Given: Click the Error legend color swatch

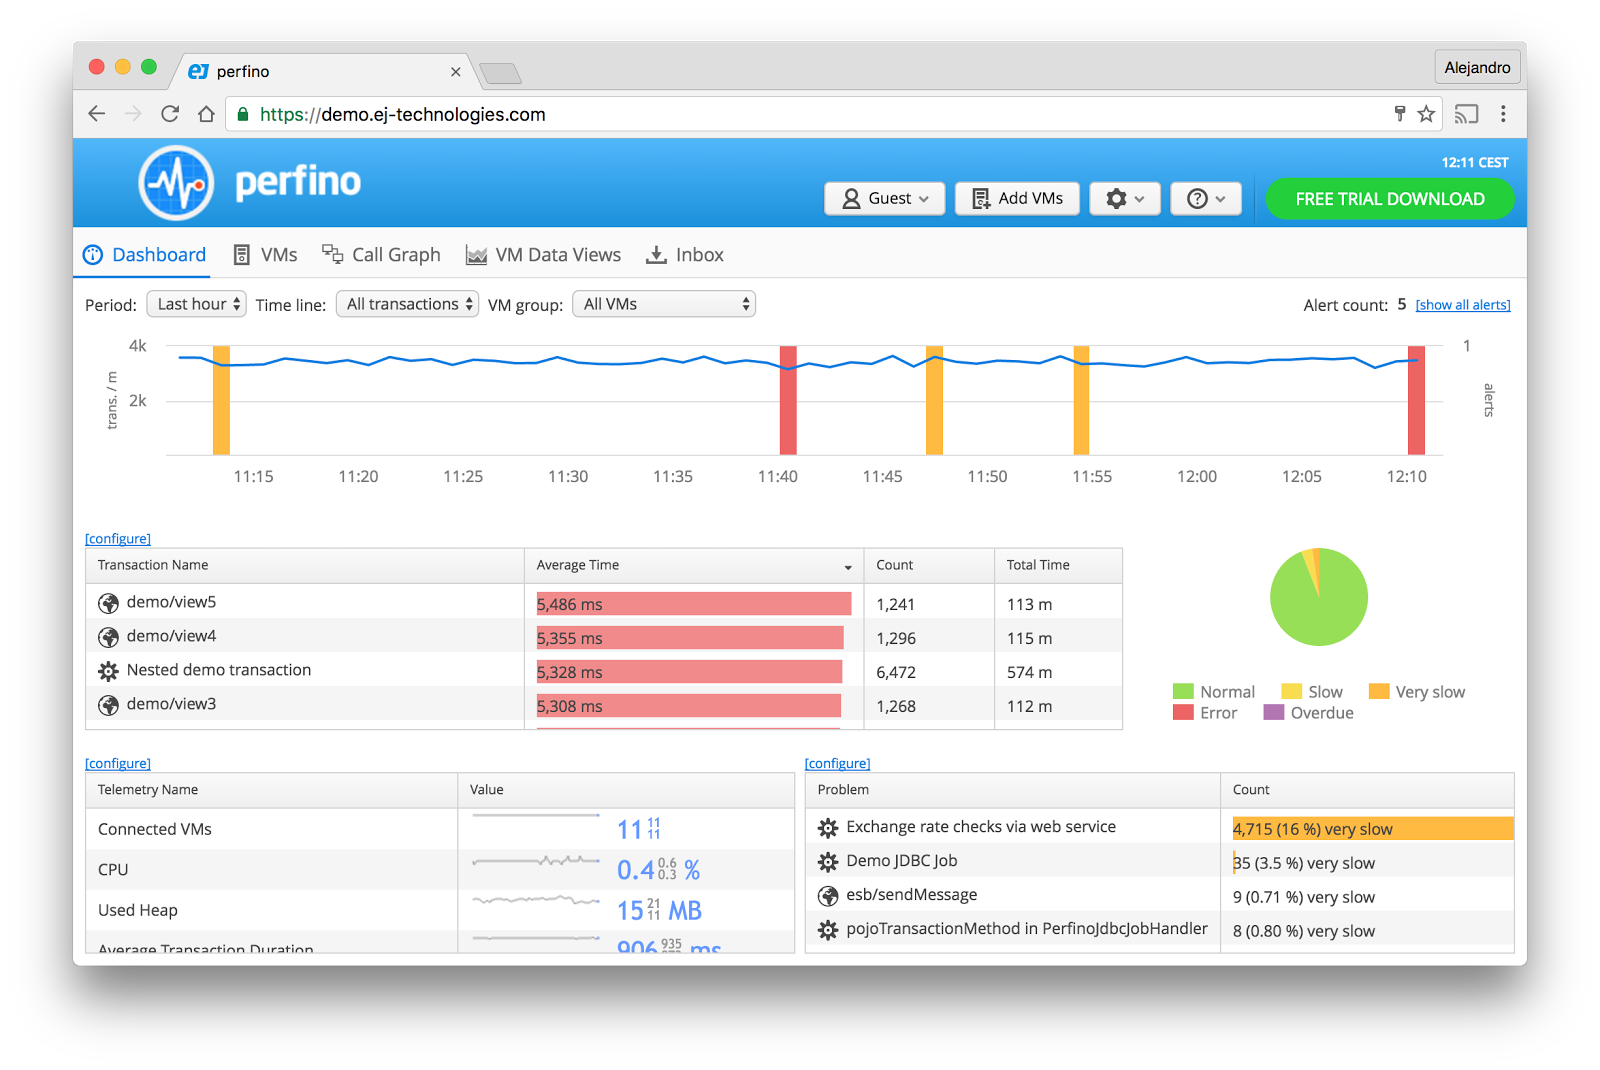Looking at the screenshot, I should tap(1183, 713).
